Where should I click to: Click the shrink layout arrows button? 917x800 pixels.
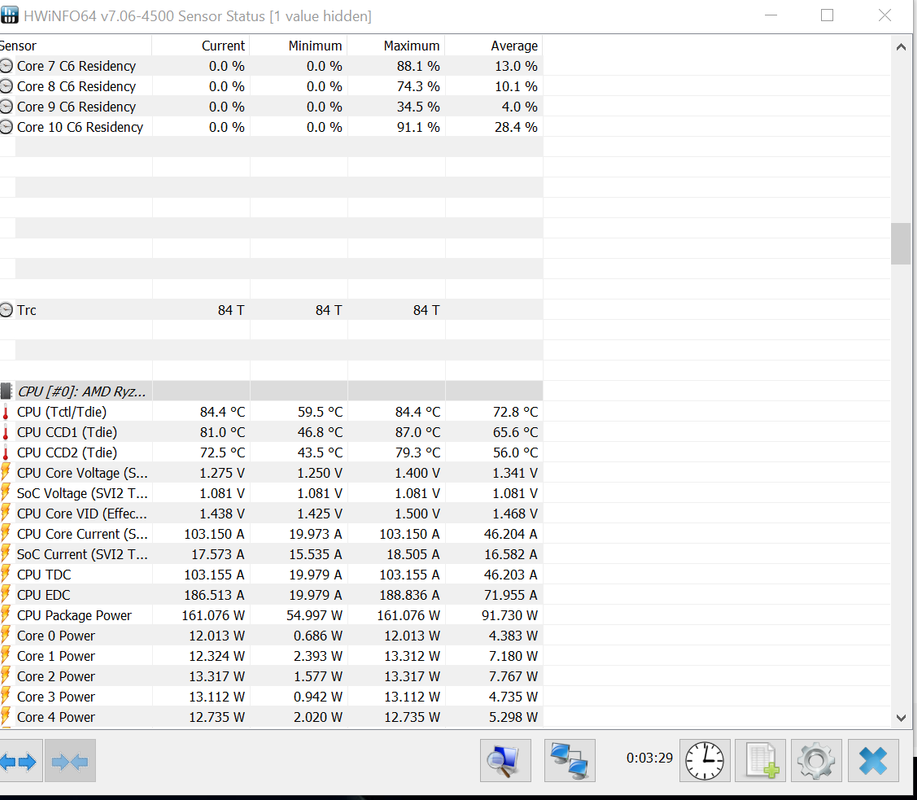70,761
